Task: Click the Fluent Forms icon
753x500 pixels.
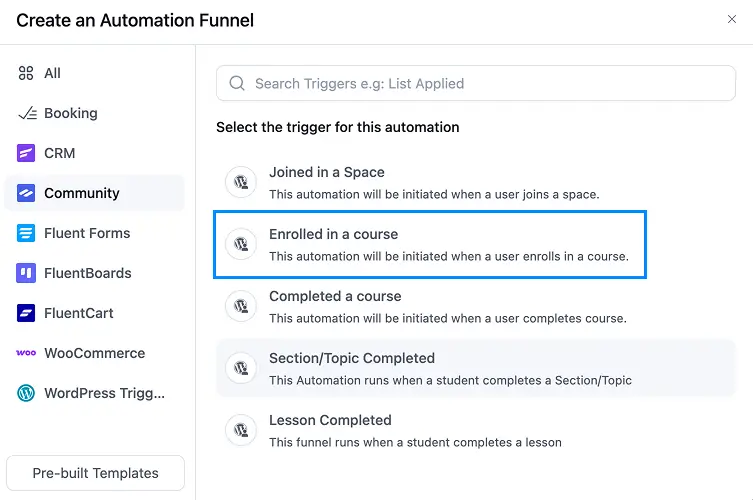Action: click(26, 233)
